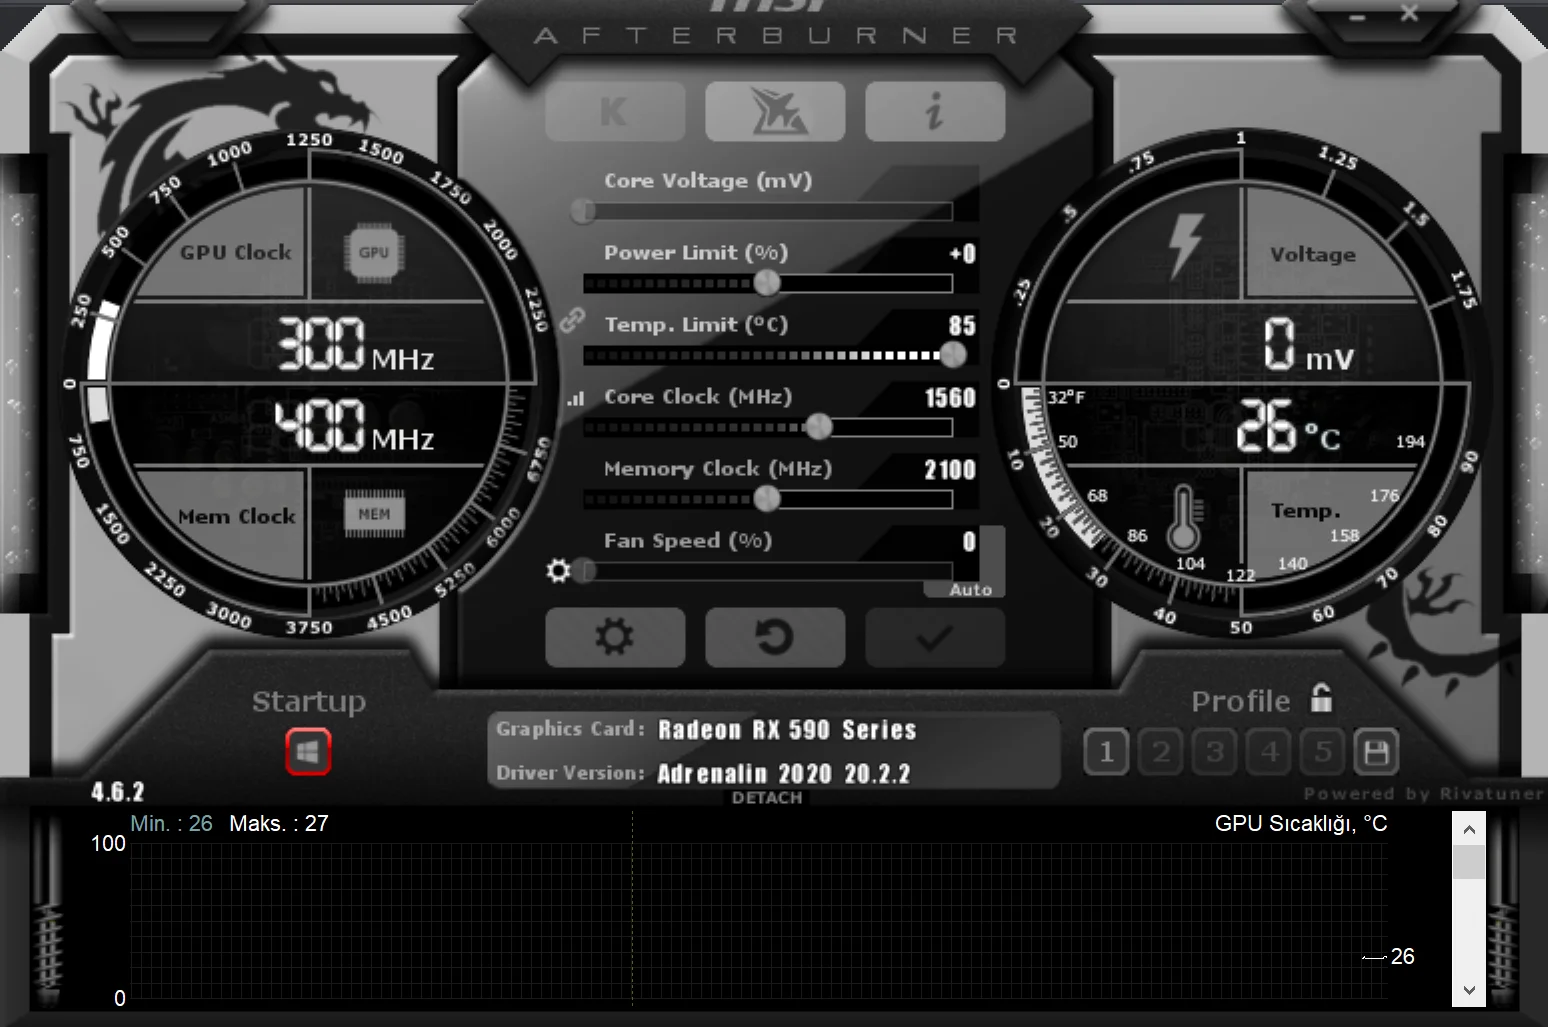Select profile slot 4
The width and height of the screenshot is (1548, 1027).
tap(1269, 752)
